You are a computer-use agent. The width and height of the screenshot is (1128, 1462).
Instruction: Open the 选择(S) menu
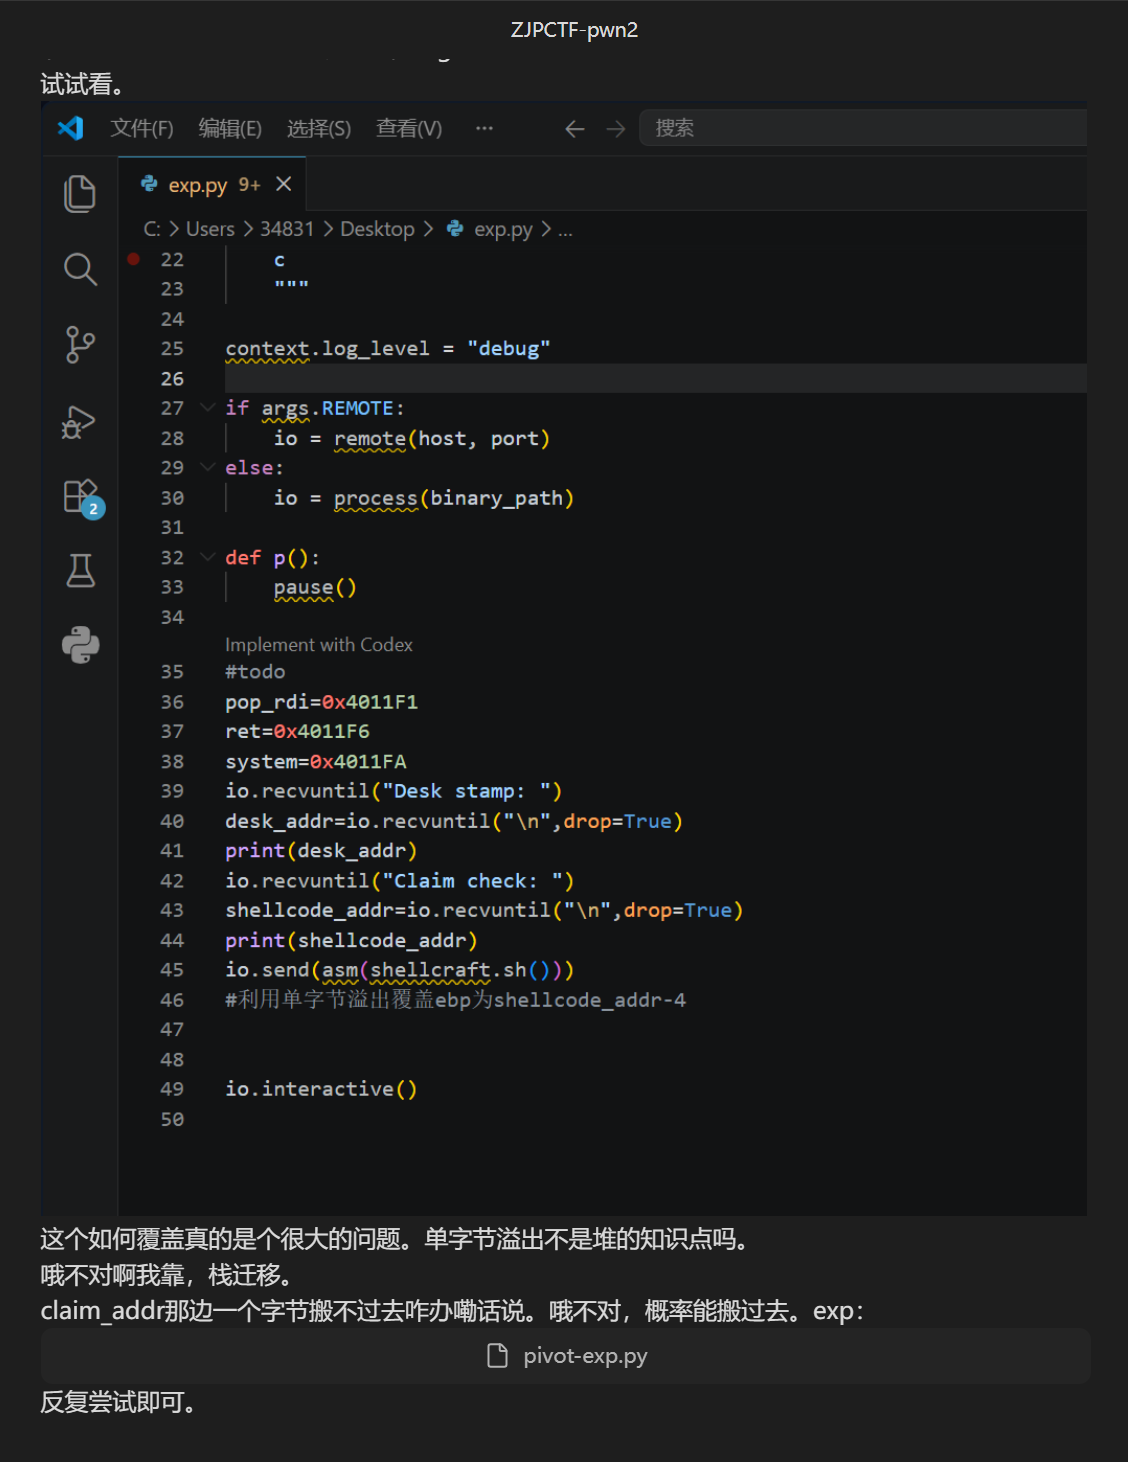pos(318,128)
